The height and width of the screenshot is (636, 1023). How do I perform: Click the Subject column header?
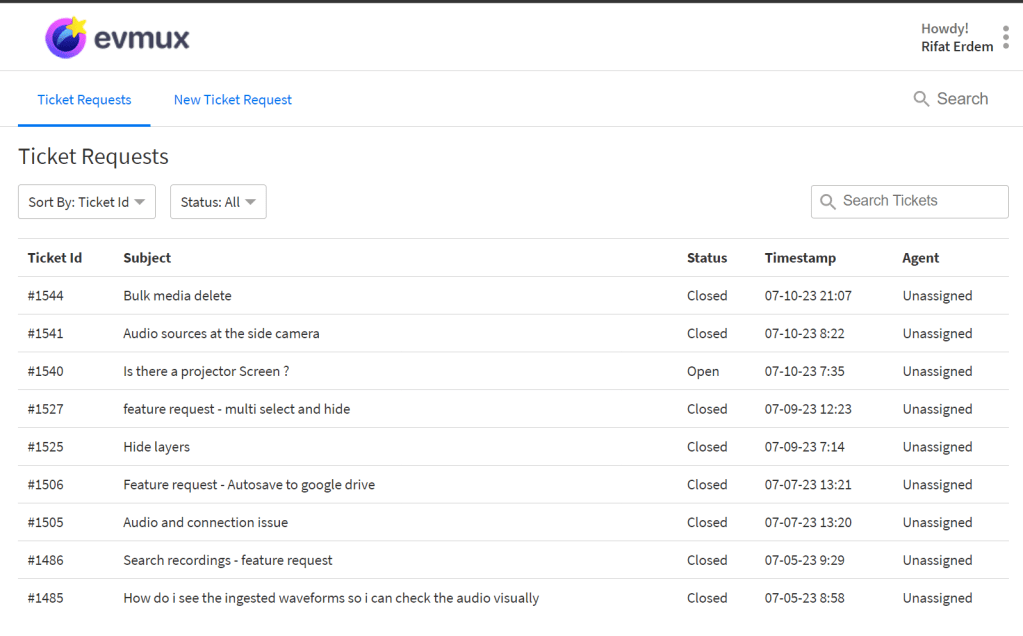coord(147,258)
